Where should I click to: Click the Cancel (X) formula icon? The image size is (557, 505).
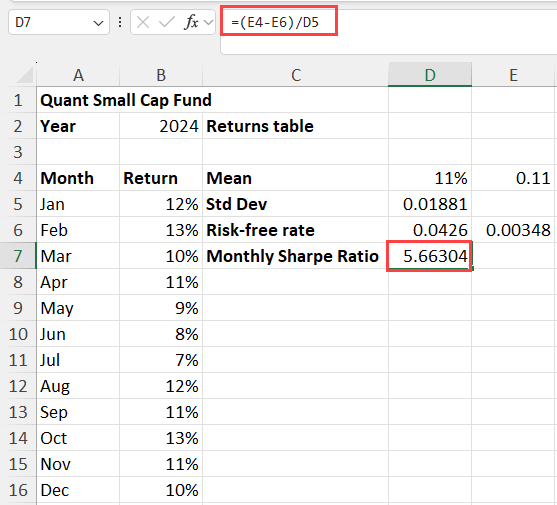pyautogui.click(x=143, y=22)
